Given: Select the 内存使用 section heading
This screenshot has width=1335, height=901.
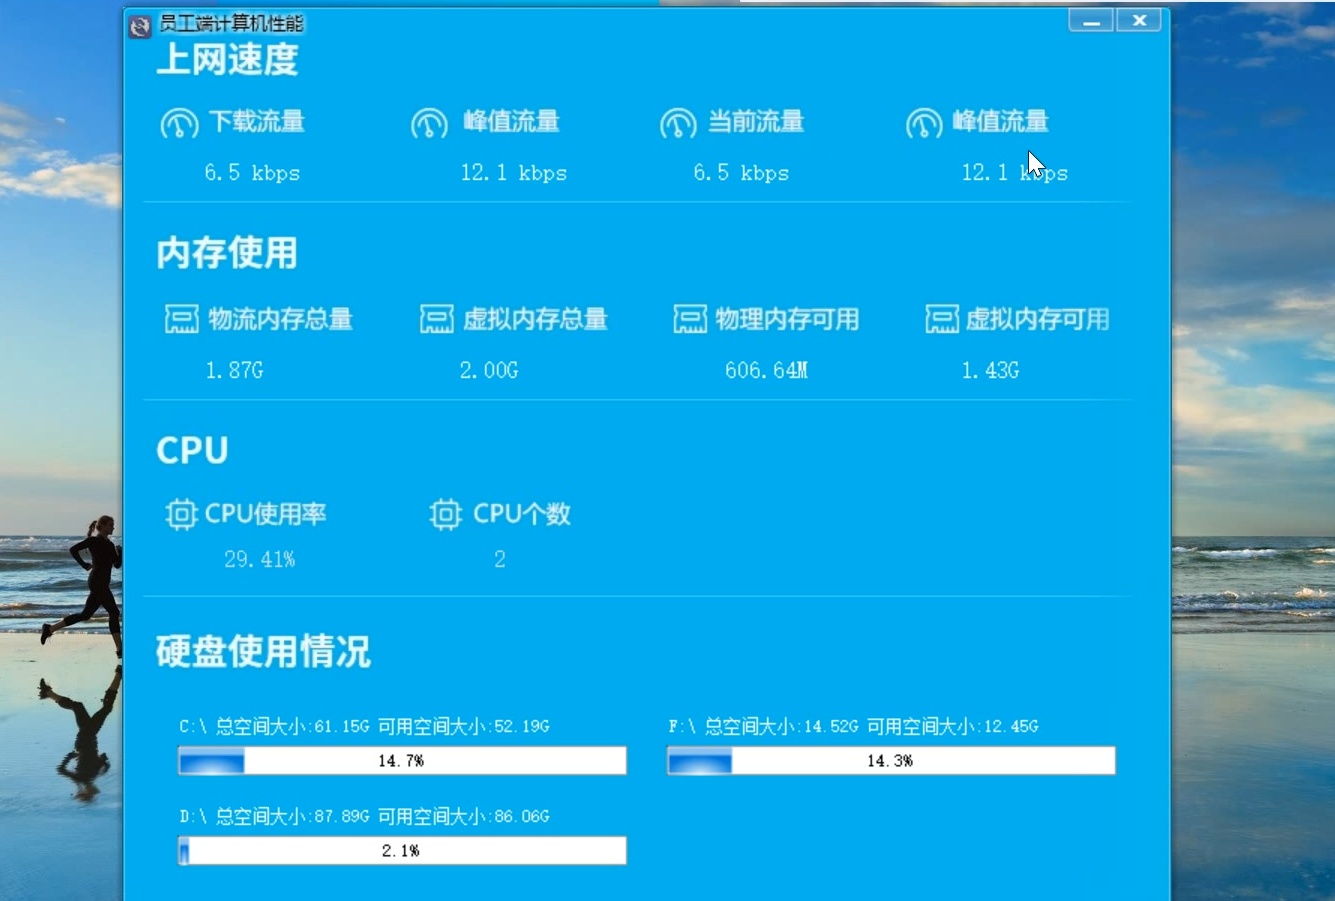Looking at the screenshot, I should pos(225,253).
